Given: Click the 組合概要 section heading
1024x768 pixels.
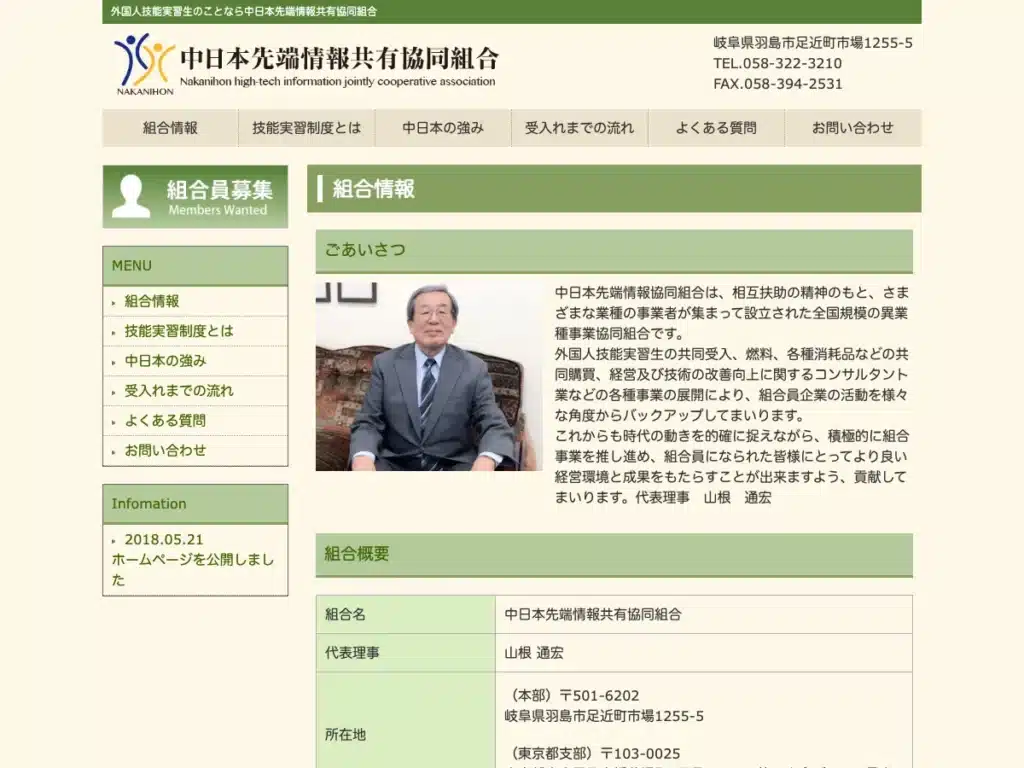Looking at the screenshot, I should [x=614, y=555].
